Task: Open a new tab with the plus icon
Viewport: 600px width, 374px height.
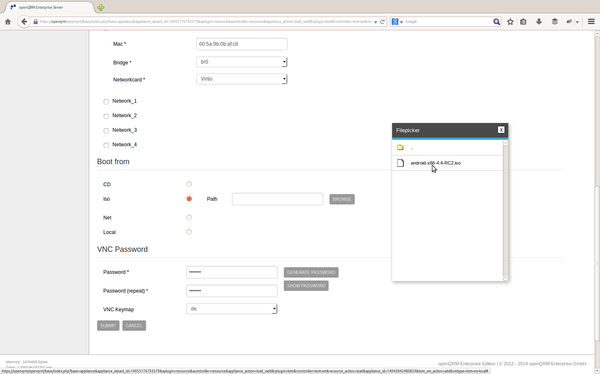Action: [x=101, y=7]
